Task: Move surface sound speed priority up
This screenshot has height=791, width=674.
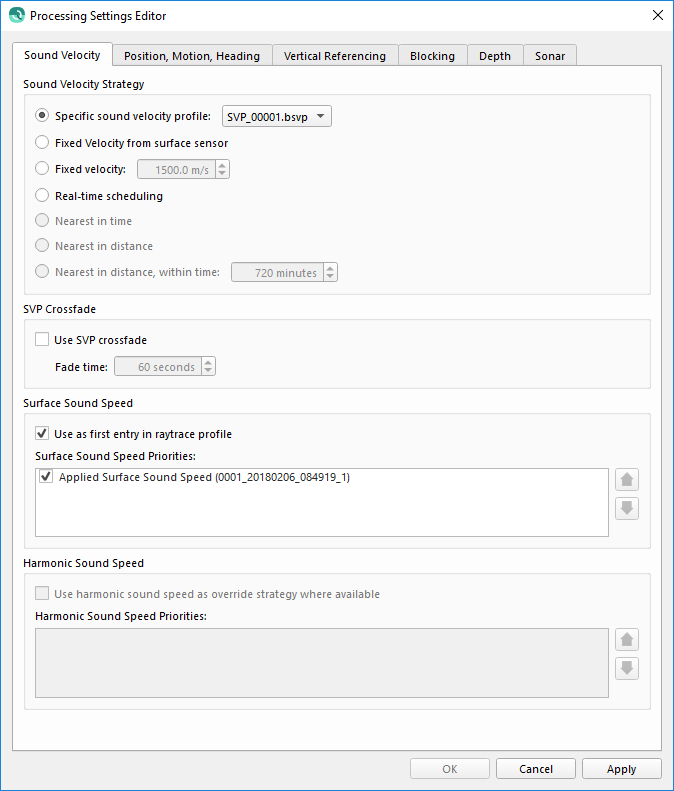Action: [627, 479]
